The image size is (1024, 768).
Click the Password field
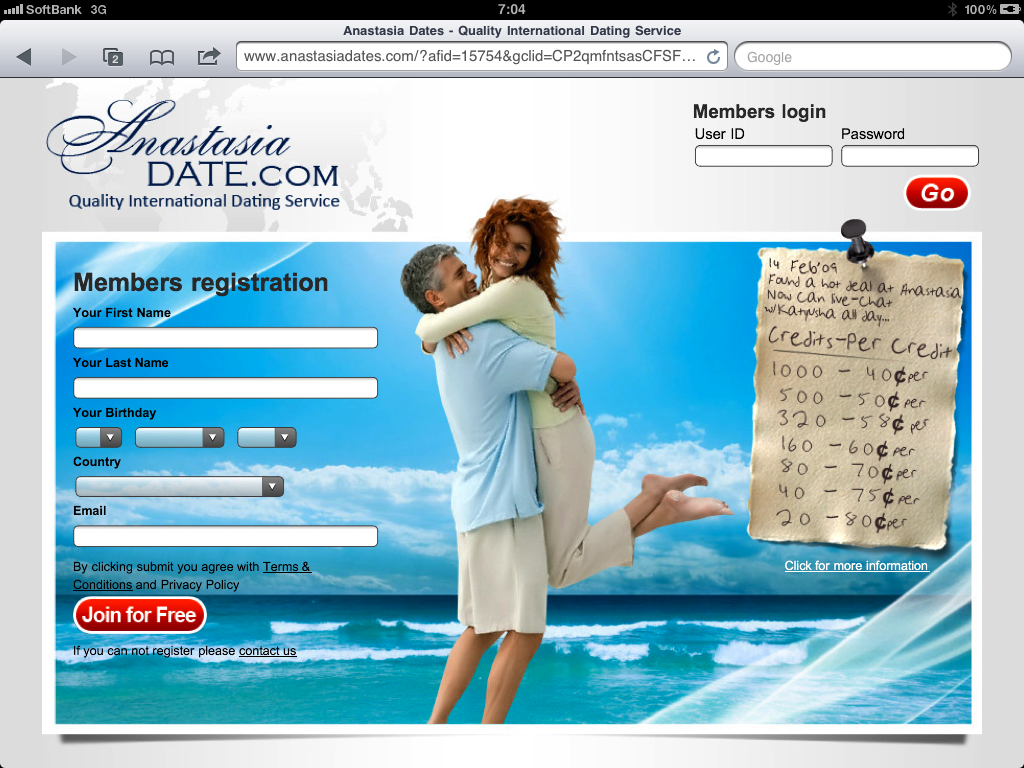(x=910, y=156)
